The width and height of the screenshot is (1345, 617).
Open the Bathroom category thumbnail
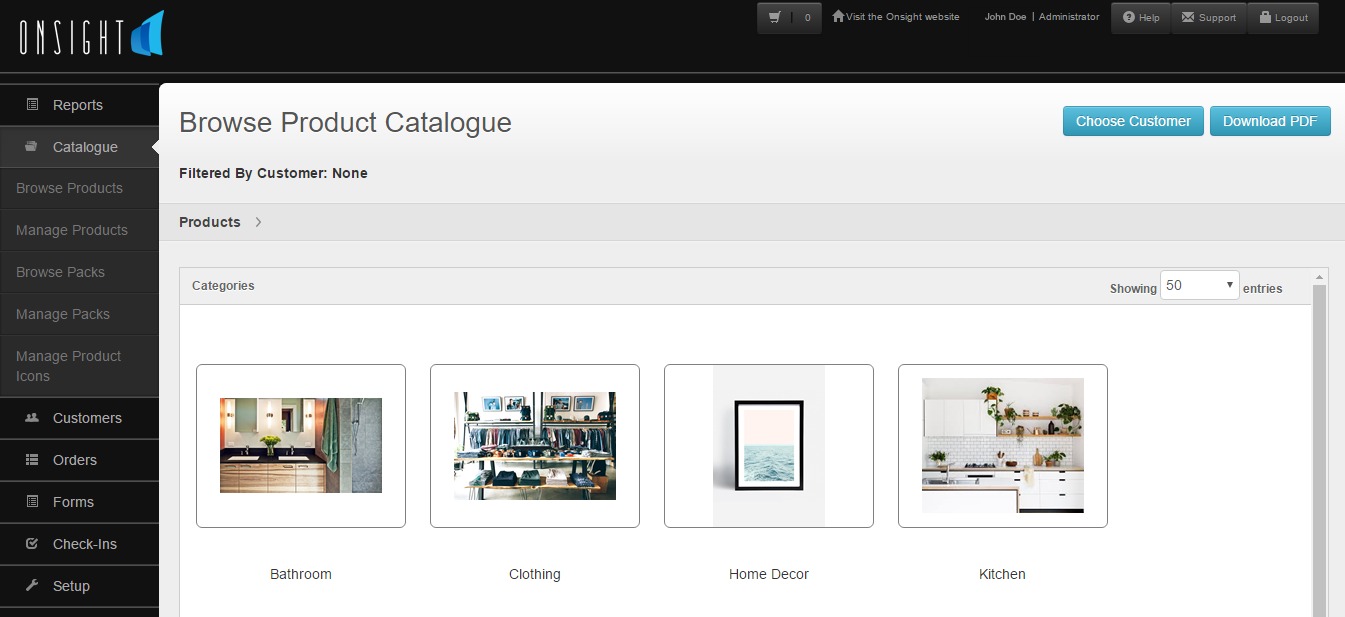pos(300,445)
